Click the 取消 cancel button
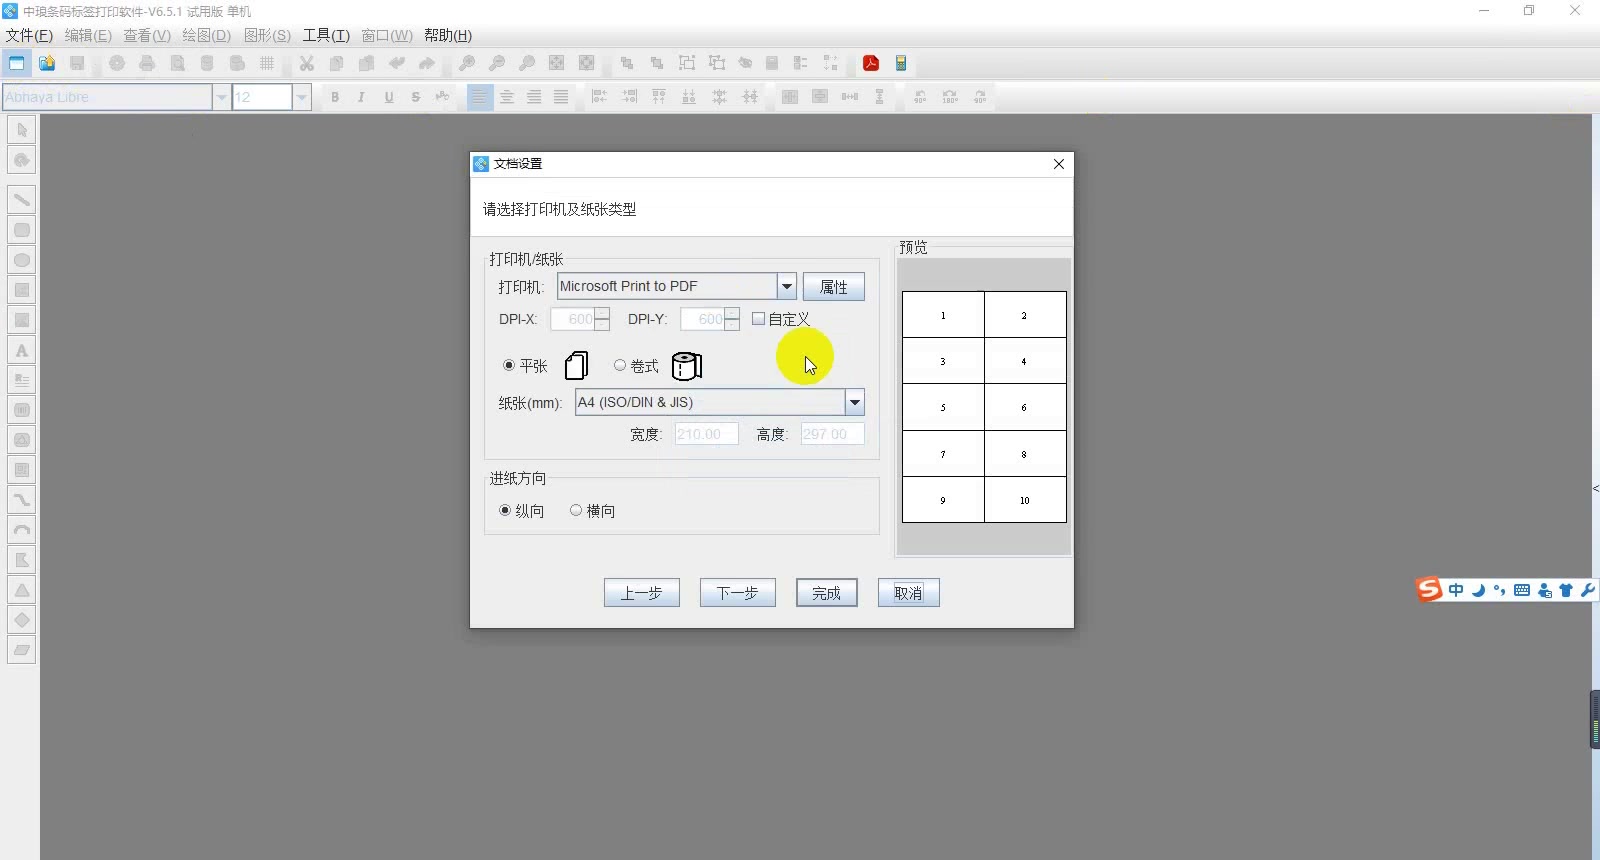 pyautogui.click(x=909, y=593)
